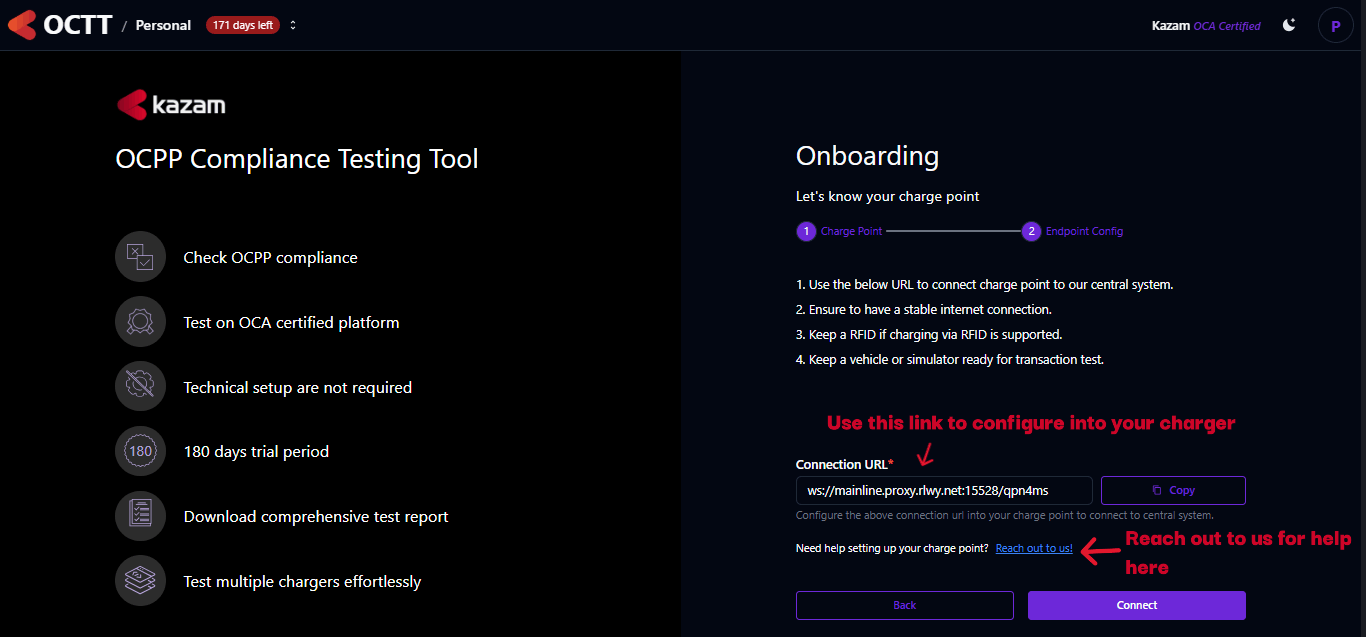Expand the Personal workspace switcher
Viewport: 1366px width, 637px height.
(x=293, y=25)
